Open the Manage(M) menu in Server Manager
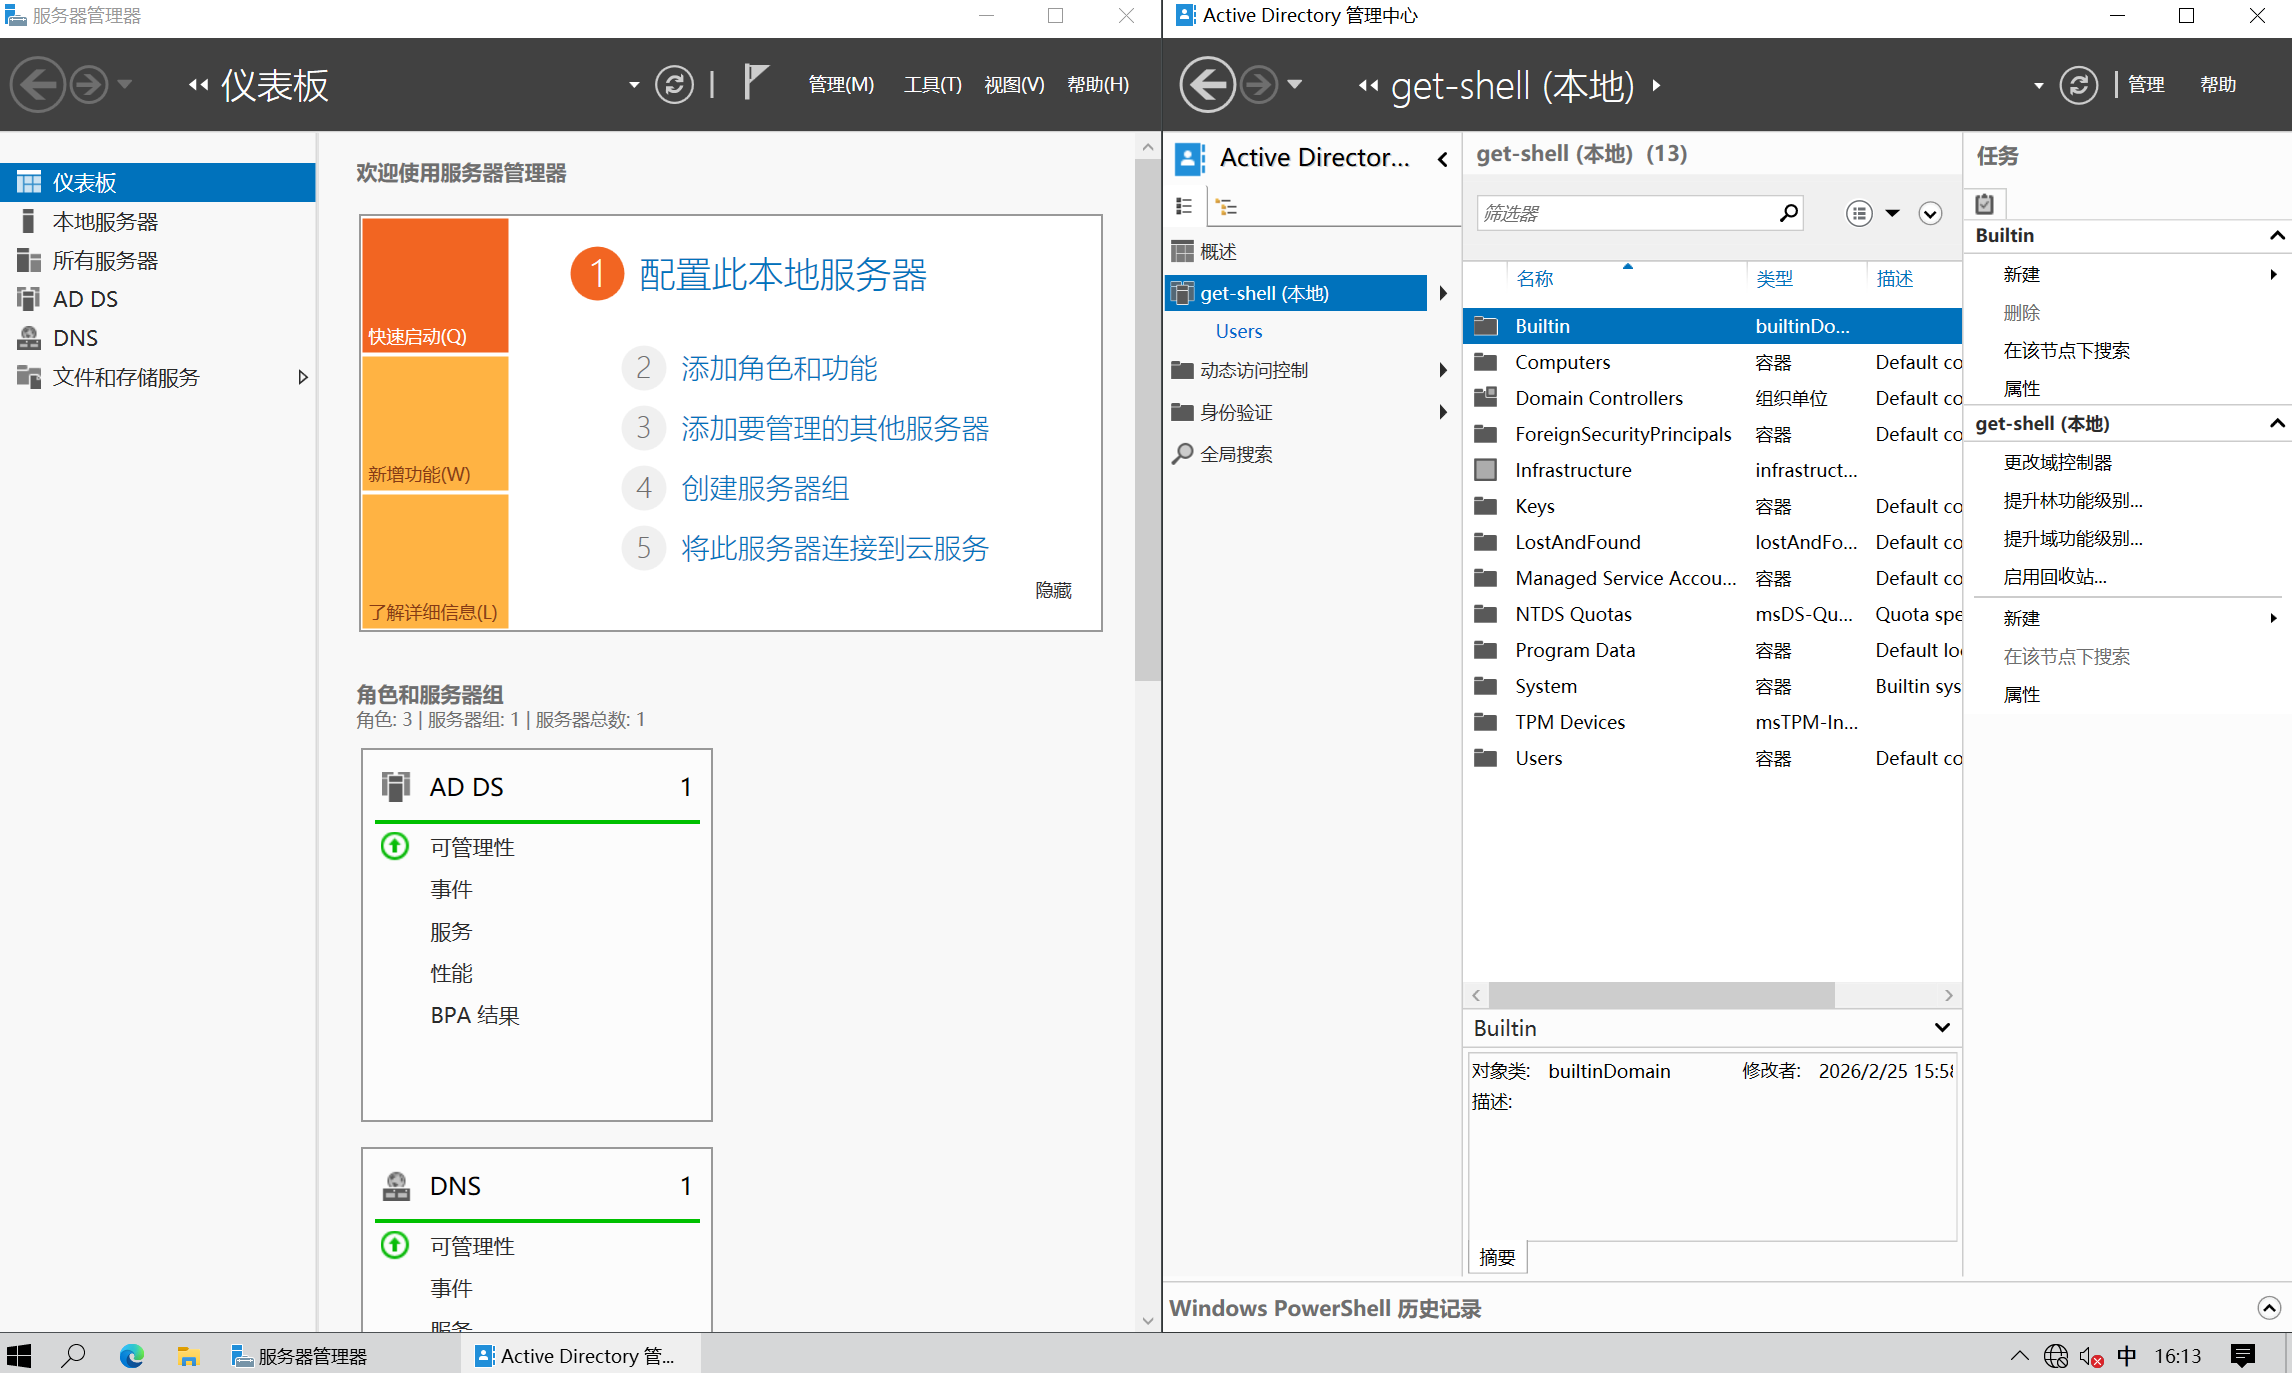The image size is (2292, 1373). click(840, 85)
